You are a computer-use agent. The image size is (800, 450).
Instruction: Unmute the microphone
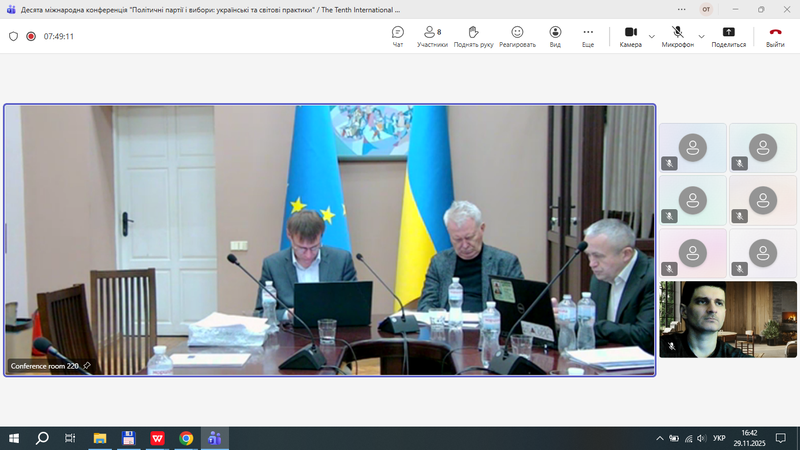pyautogui.click(x=677, y=36)
